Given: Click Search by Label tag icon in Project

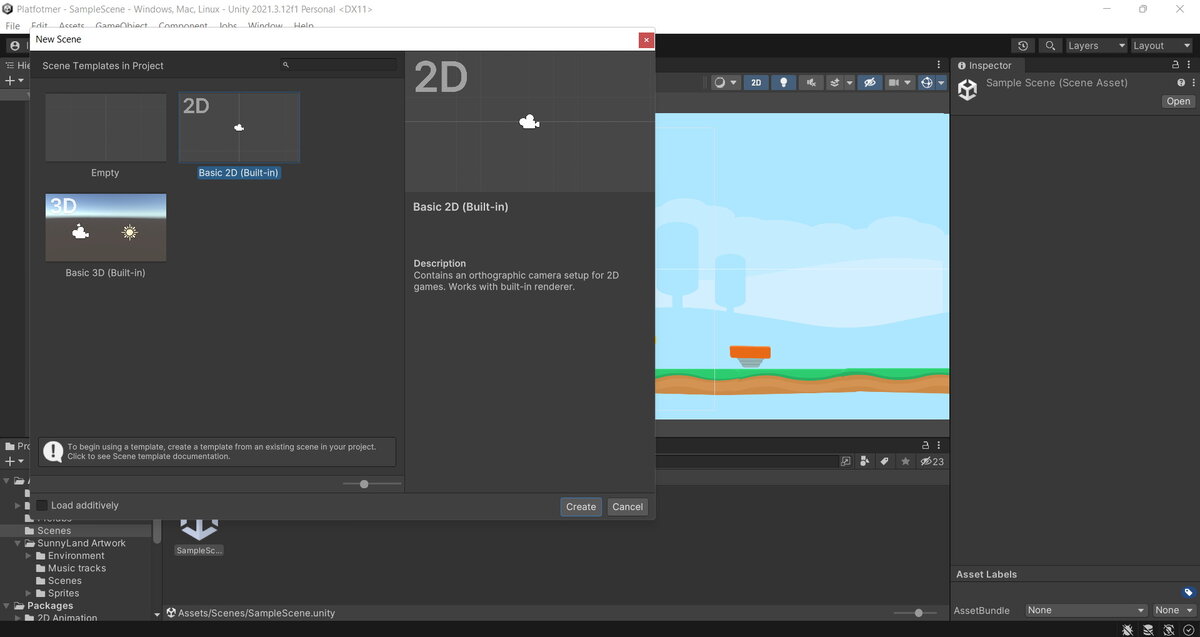Looking at the screenshot, I should pyautogui.click(x=885, y=461).
